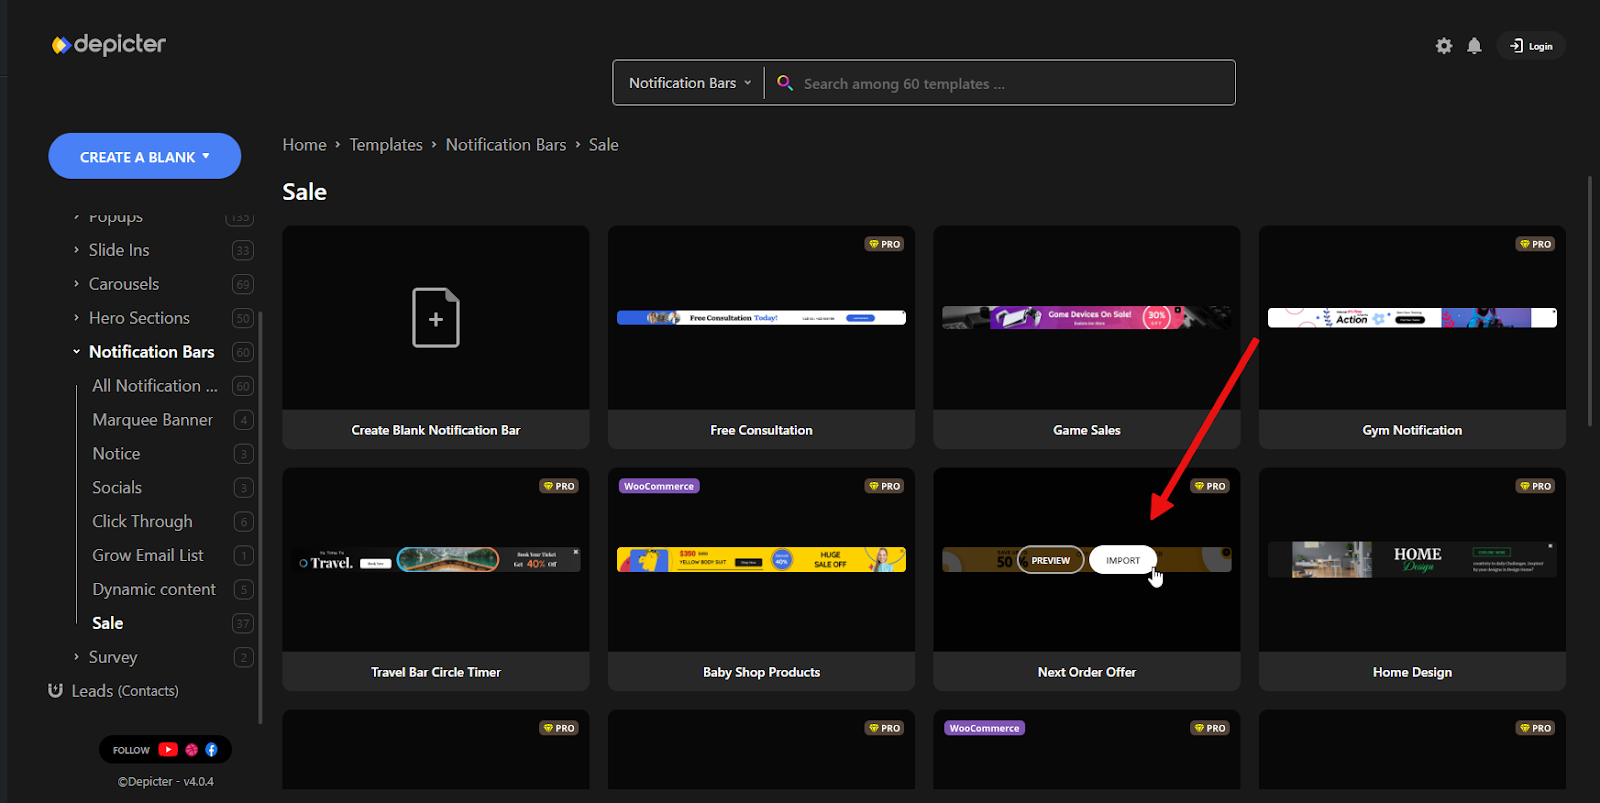Go to Templates in the breadcrumb
This screenshot has width=1600, height=803.
coord(386,145)
